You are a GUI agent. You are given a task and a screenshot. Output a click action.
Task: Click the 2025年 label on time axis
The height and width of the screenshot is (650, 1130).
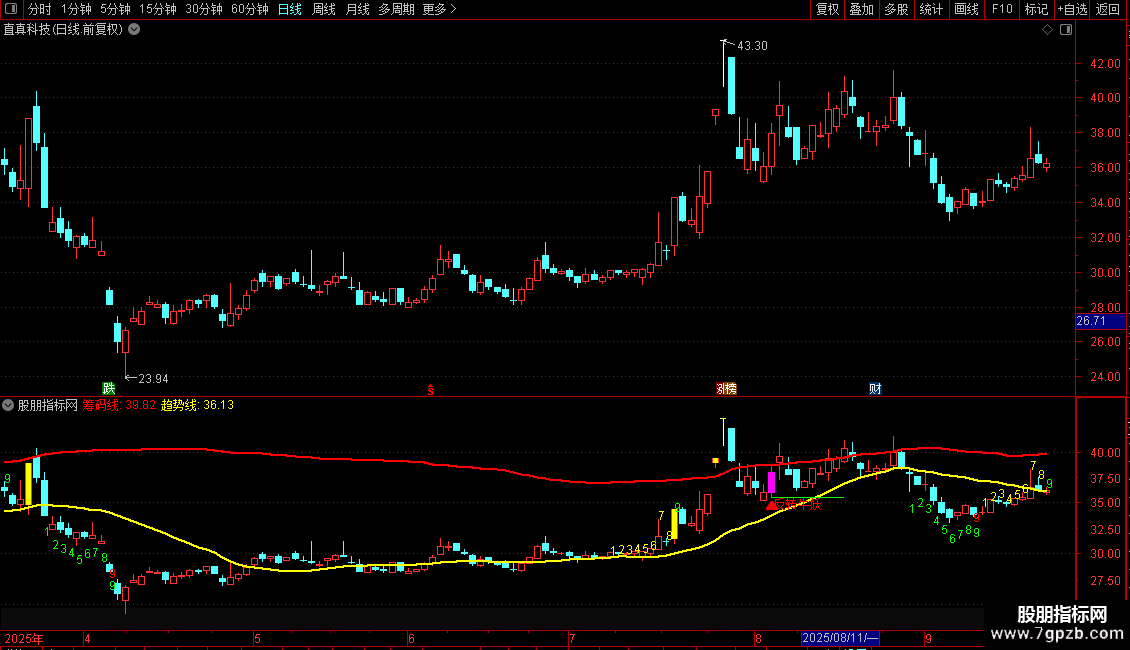pos(24,638)
